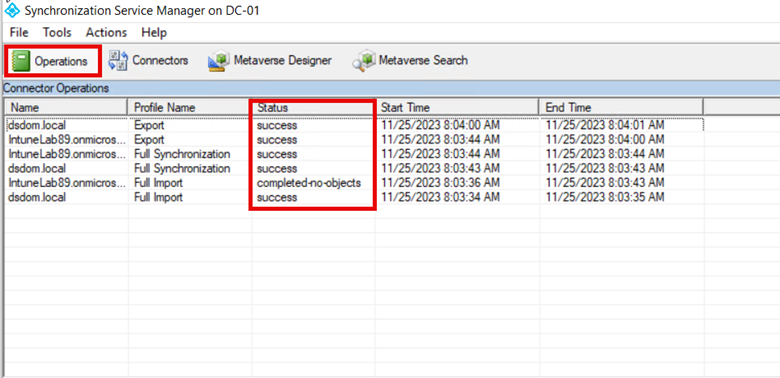780x378 pixels.
Task: Select the dsdom.local Full Synchronization row
Action: coord(355,169)
